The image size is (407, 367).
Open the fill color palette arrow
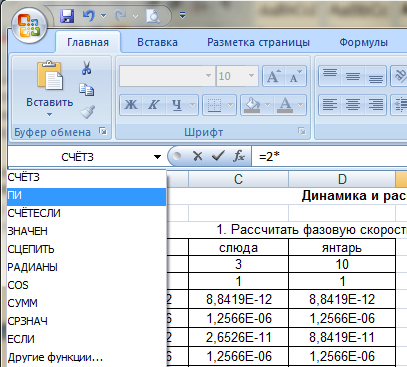click(268, 105)
